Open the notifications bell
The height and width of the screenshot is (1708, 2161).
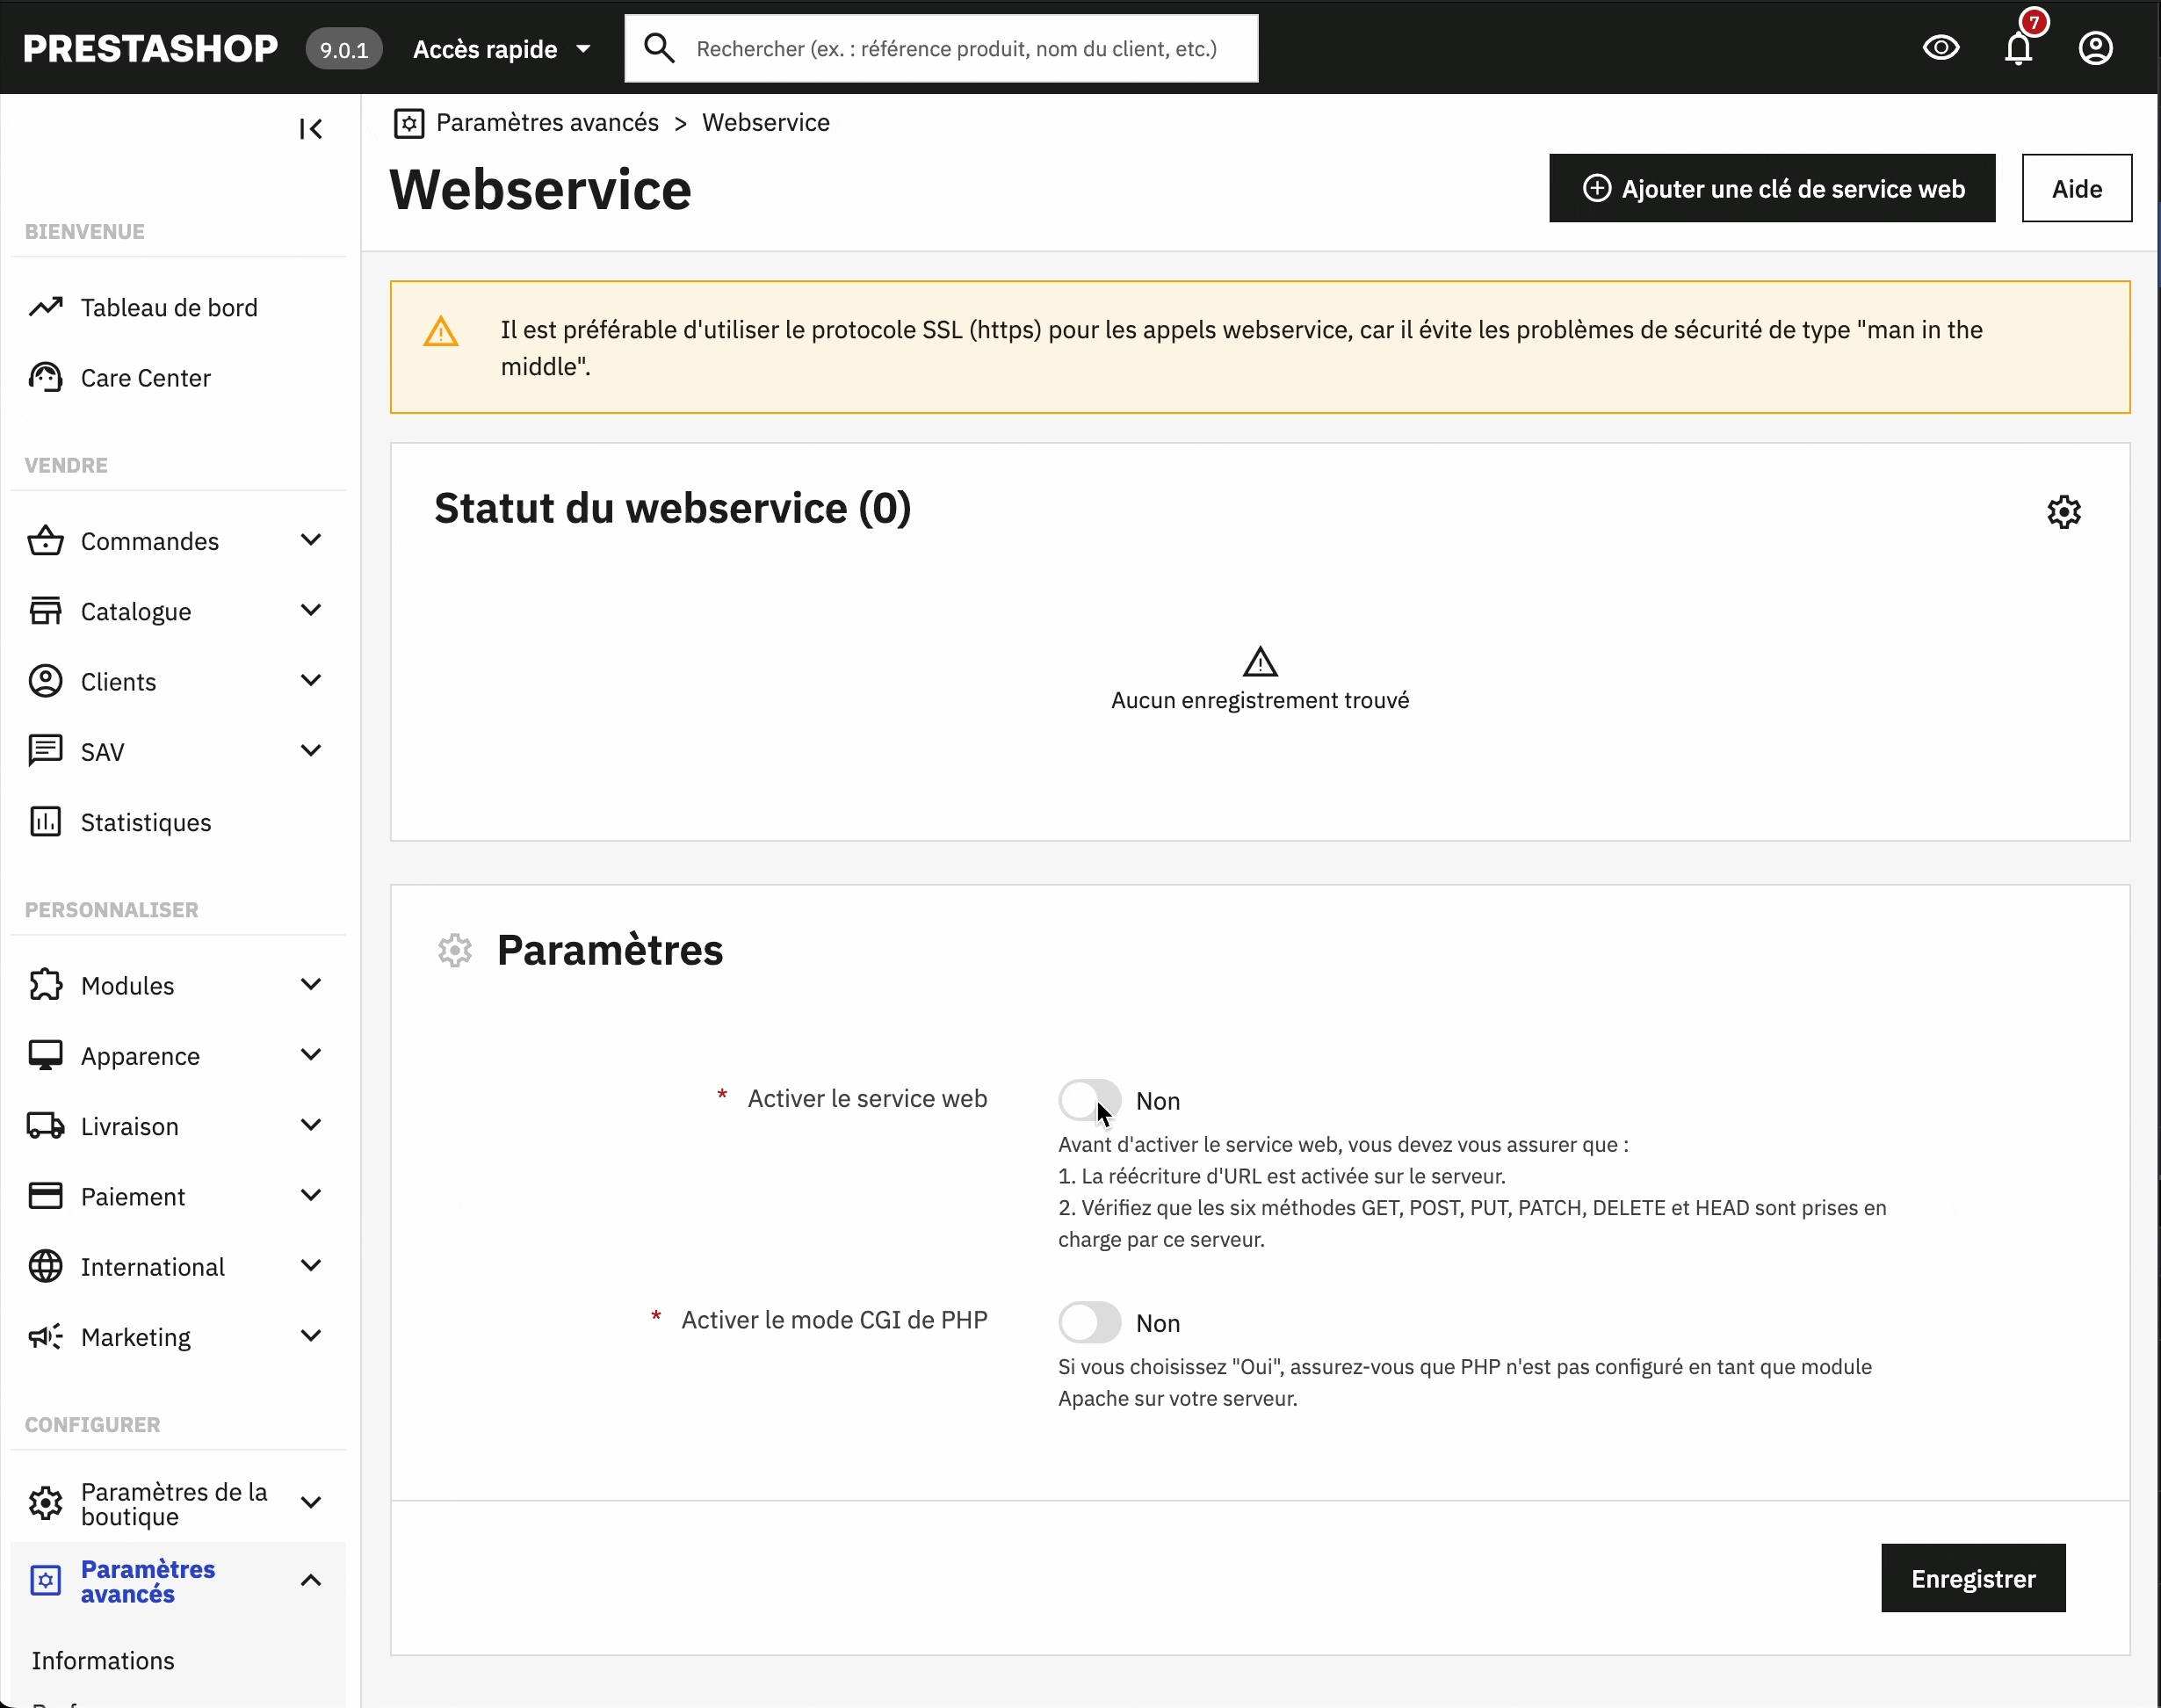click(2019, 47)
